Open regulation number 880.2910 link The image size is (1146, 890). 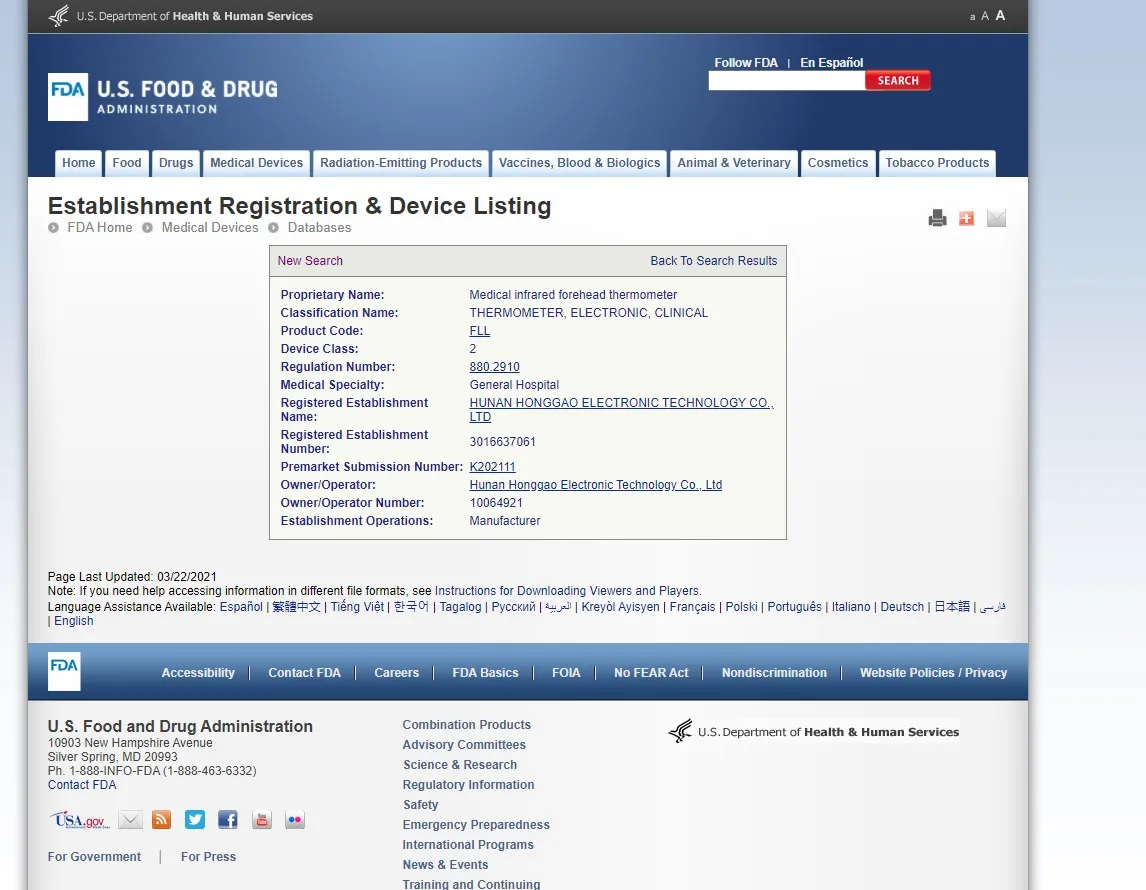coord(494,367)
